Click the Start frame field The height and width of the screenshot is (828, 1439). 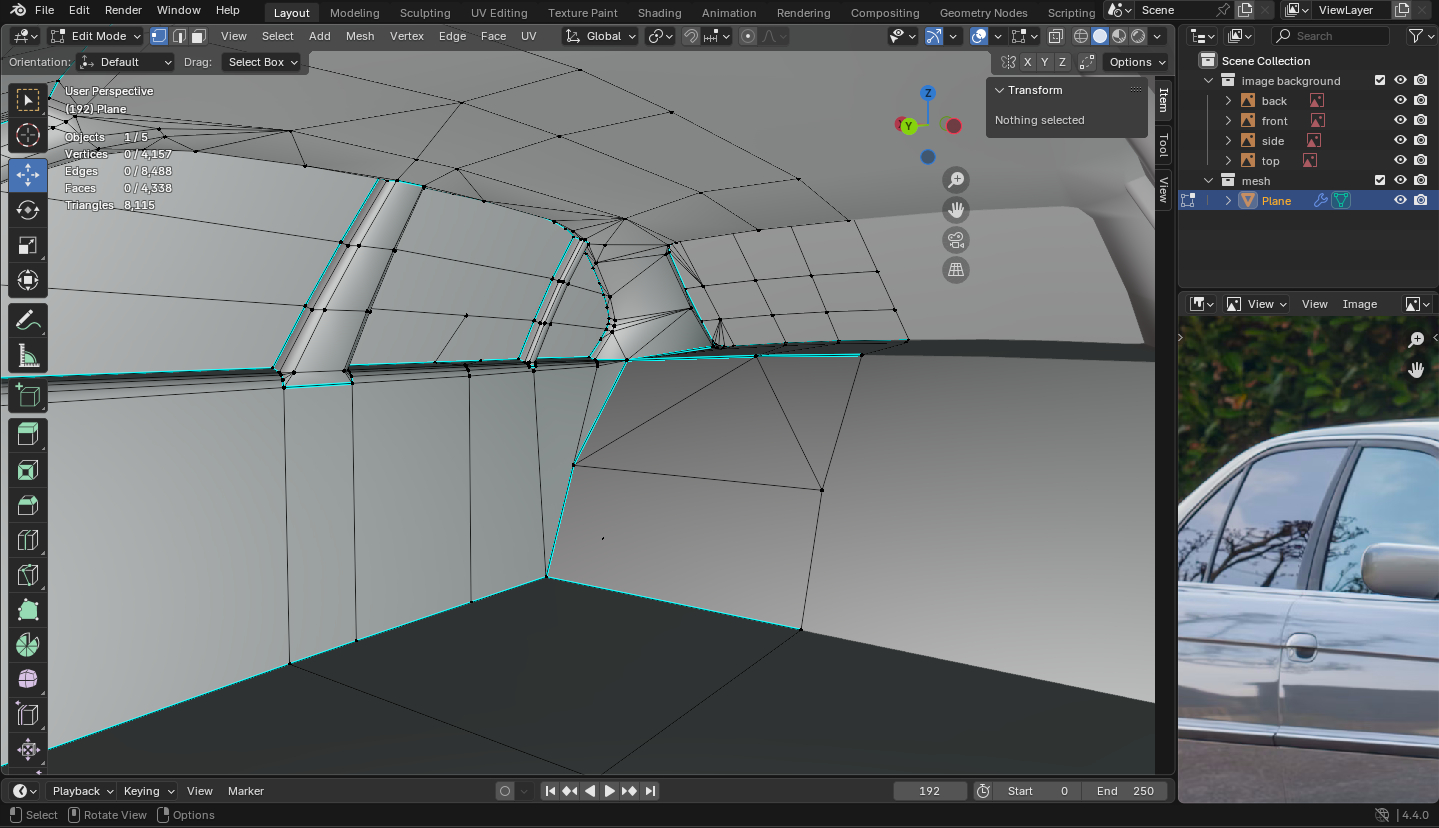pyautogui.click(x=1038, y=791)
